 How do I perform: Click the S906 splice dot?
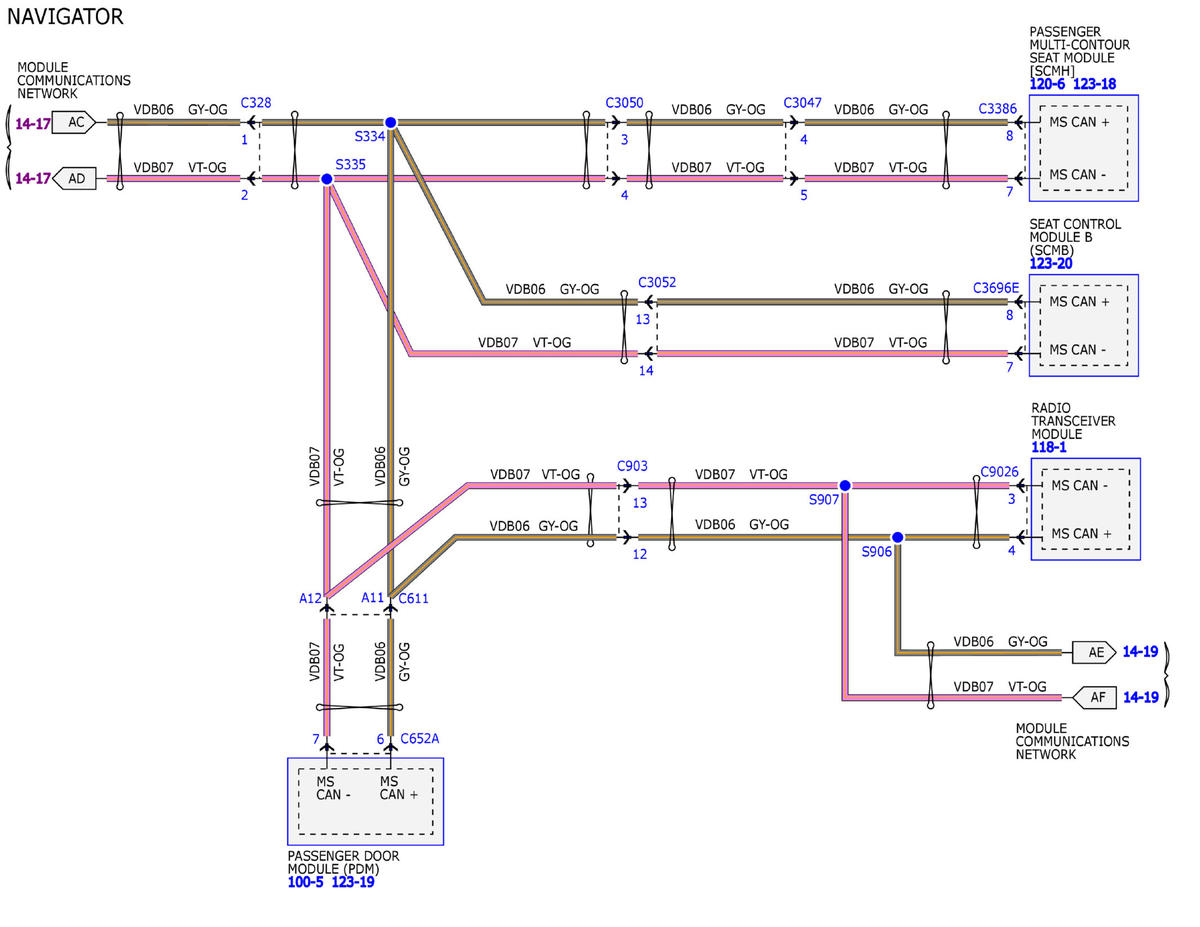click(x=898, y=537)
